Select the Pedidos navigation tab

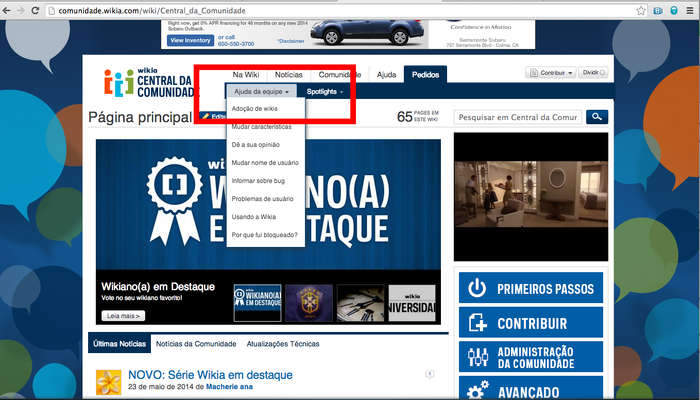coord(425,75)
